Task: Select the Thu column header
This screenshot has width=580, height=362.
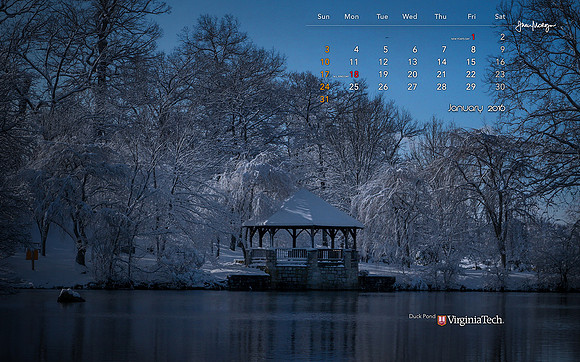Action: click(x=441, y=17)
